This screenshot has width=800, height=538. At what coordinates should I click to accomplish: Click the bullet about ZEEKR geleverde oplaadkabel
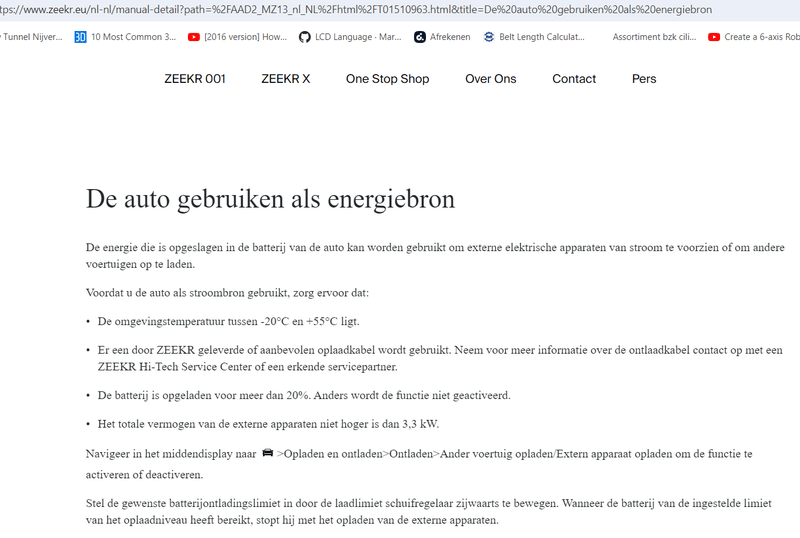click(x=440, y=358)
